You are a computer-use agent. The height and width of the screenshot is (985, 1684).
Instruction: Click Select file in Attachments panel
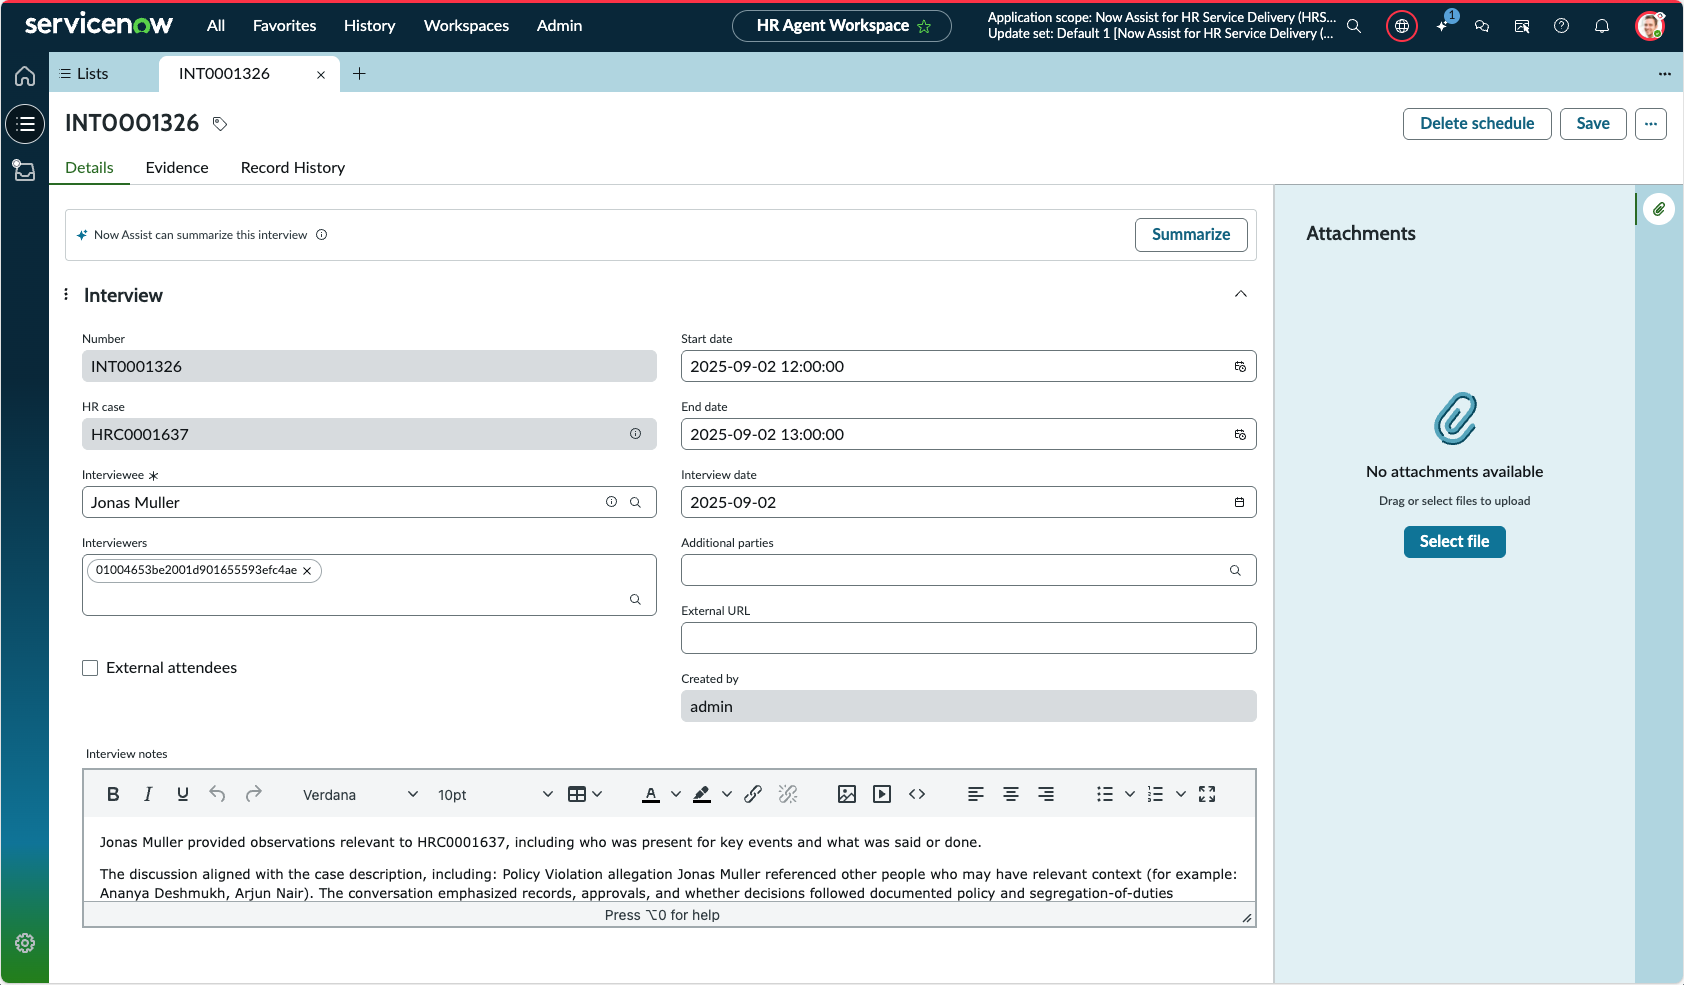(1454, 542)
